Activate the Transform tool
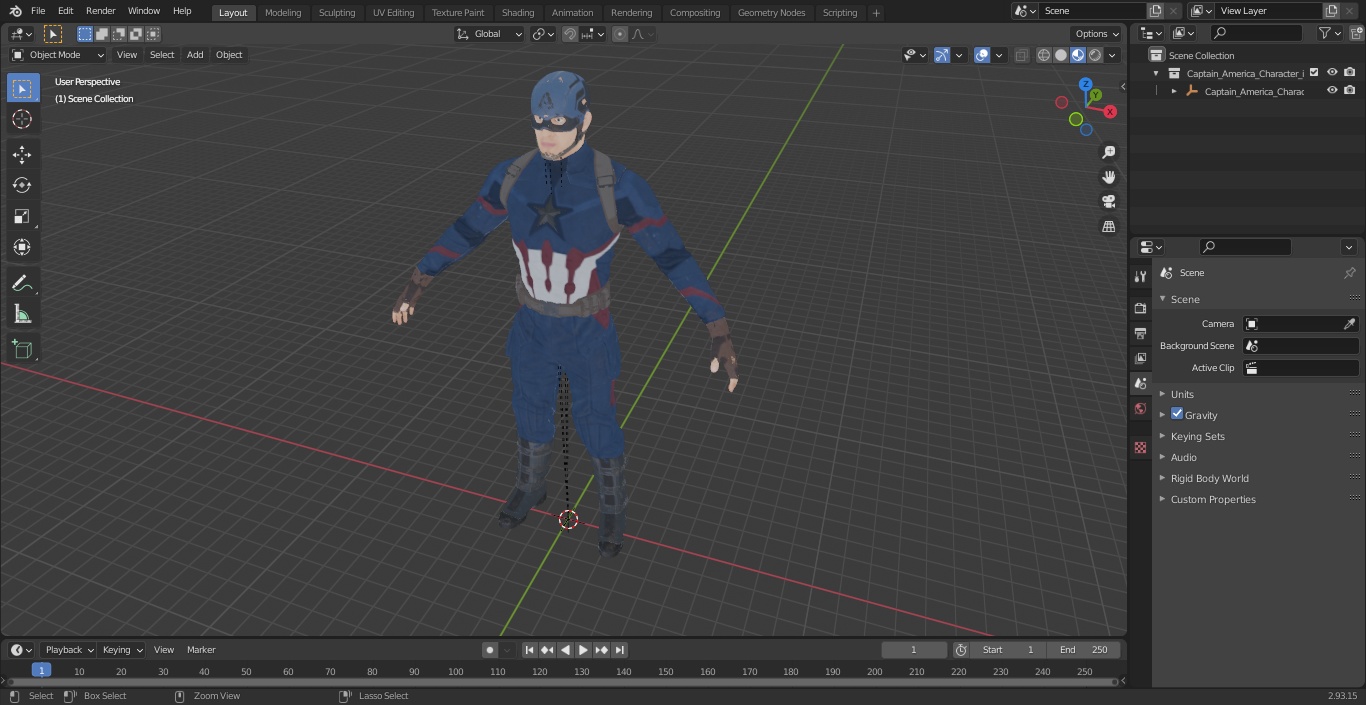This screenshot has height=705, width=1366. coord(22,247)
